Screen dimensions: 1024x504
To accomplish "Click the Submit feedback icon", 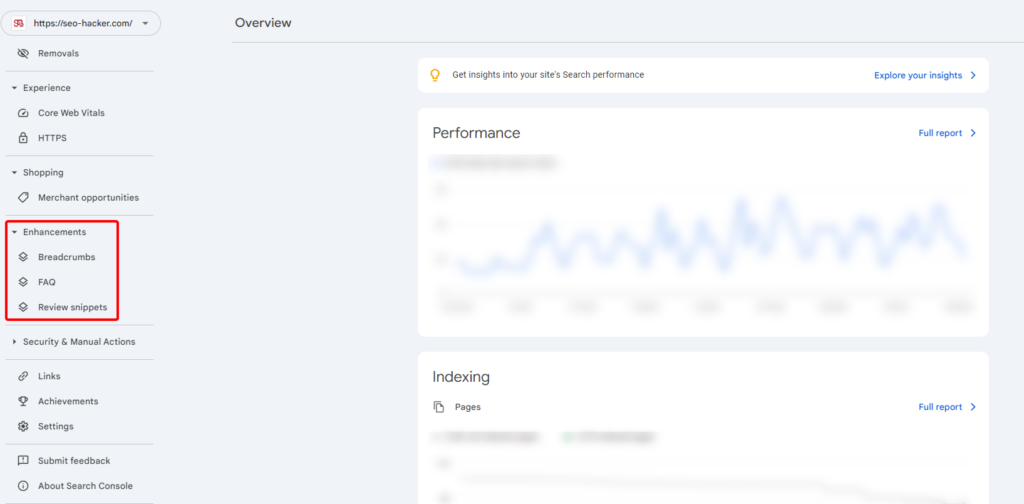I will [x=23, y=461].
